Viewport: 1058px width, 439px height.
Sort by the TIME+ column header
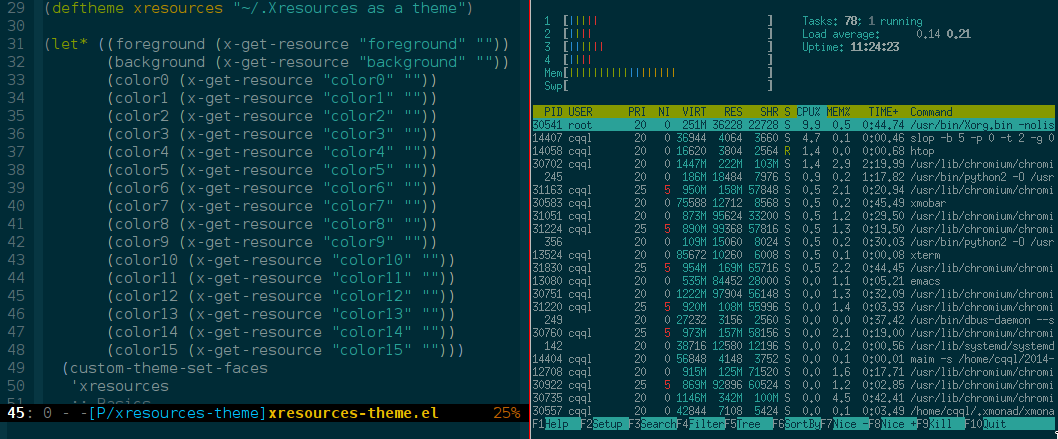click(883, 112)
